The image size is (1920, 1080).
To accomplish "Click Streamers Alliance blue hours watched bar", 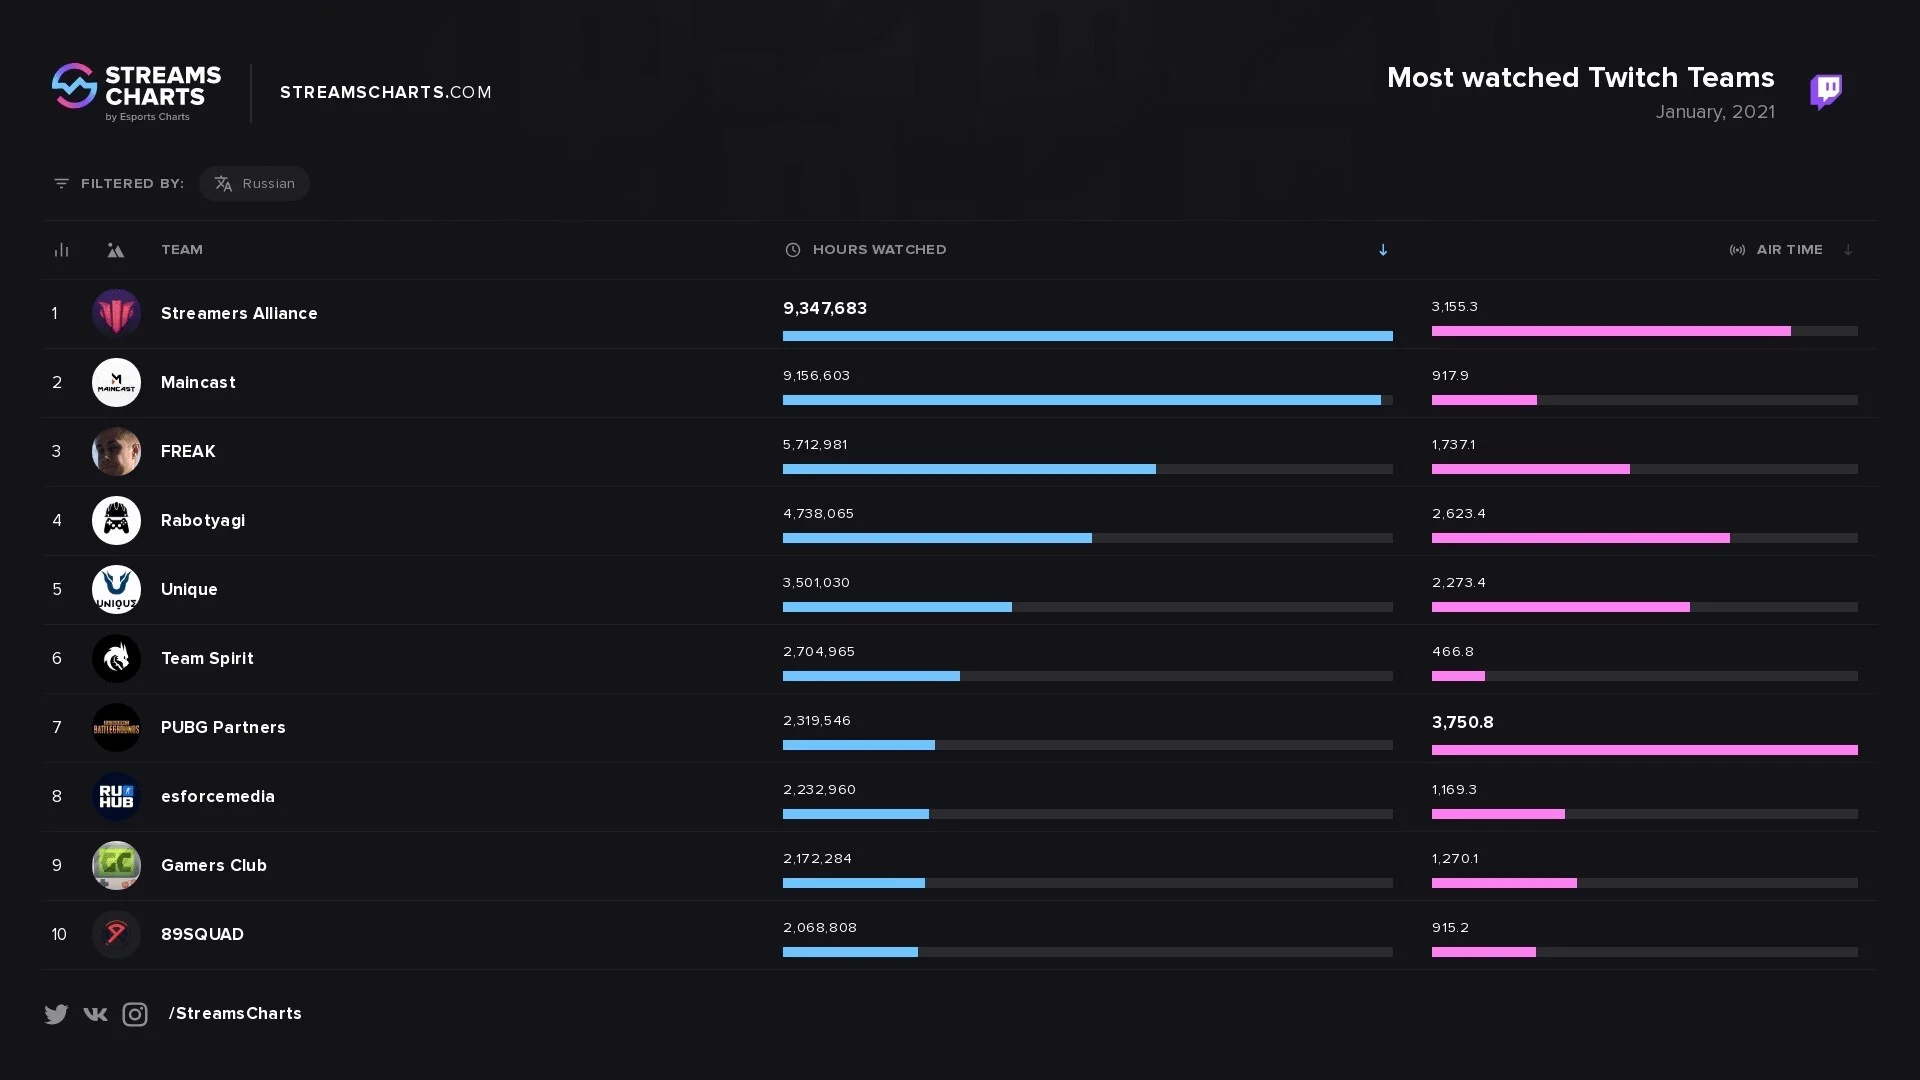I will [x=1087, y=336].
